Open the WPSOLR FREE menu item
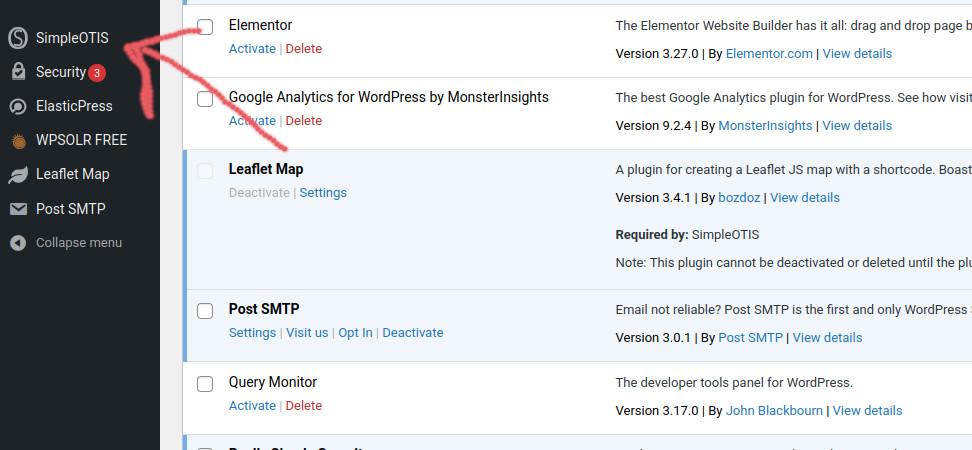The width and height of the screenshot is (972, 450). [80, 140]
